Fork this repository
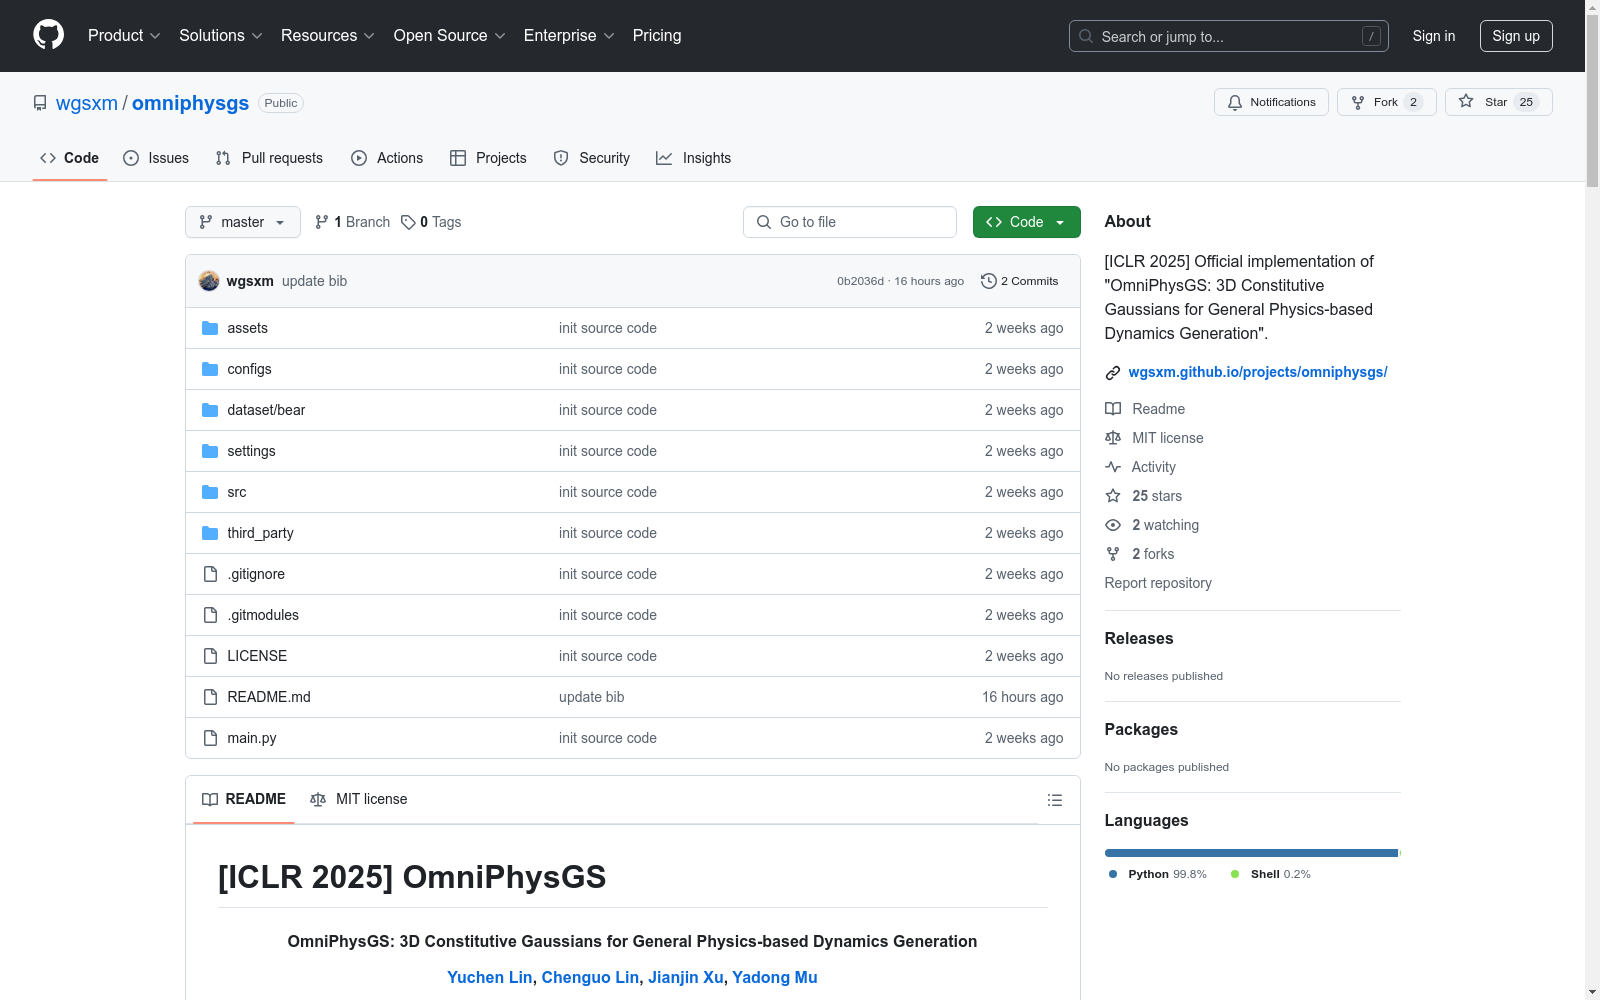Image resolution: width=1600 pixels, height=1000 pixels. coord(1387,102)
